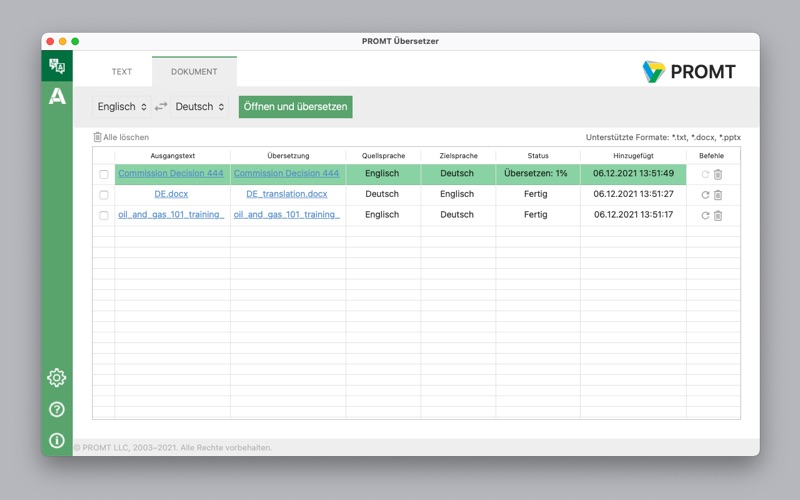Open DE_translation.docx link
Viewport: 800px width, 500px height.
(287, 194)
